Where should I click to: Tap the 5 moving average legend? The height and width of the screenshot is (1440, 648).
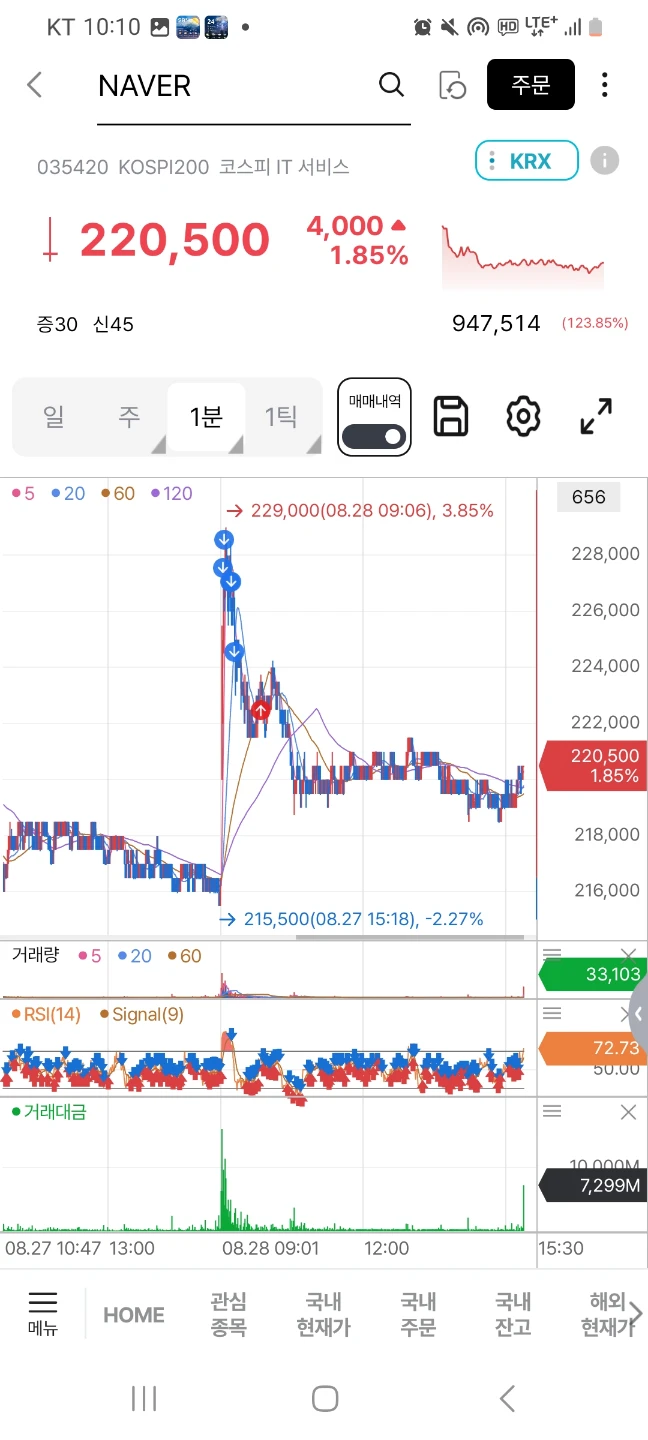coord(24,494)
